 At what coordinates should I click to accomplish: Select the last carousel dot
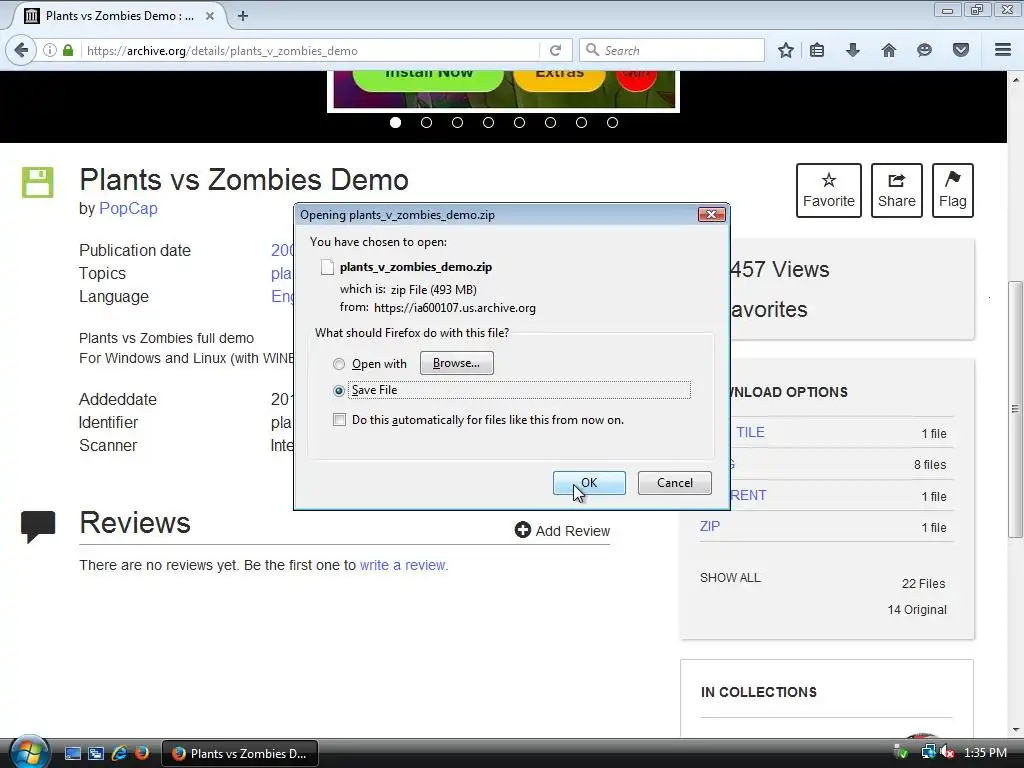[613, 122]
